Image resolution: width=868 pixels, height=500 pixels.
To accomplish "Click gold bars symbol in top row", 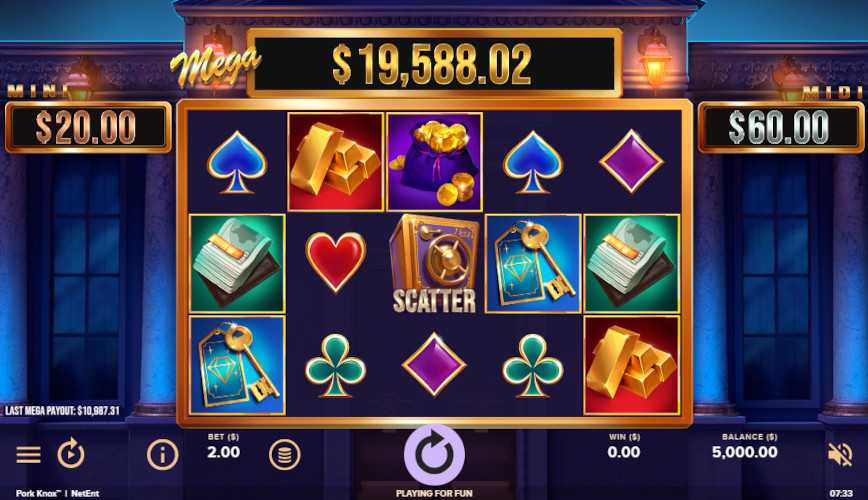I will click(x=335, y=162).
